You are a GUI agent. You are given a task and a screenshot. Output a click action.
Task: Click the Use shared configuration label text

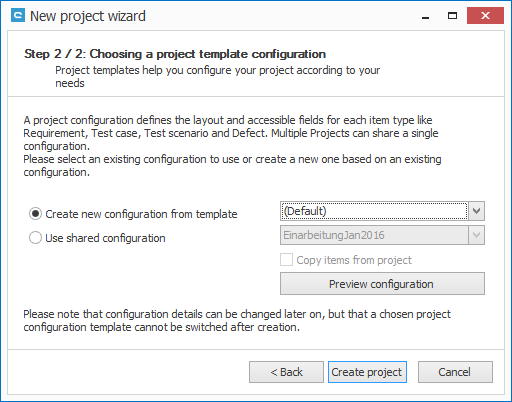click(x=105, y=238)
